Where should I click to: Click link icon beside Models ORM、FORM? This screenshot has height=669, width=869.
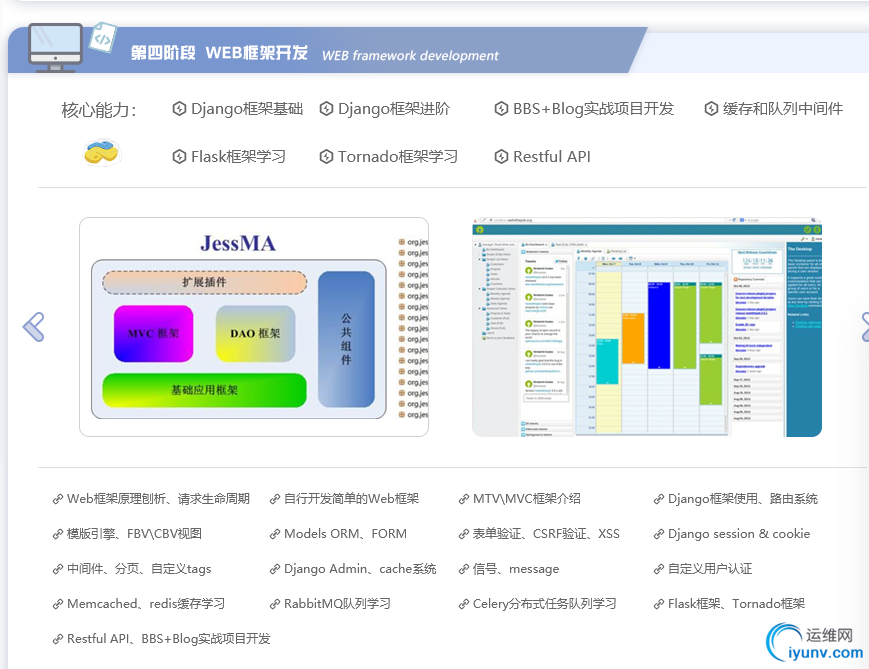(x=274, y=534)
